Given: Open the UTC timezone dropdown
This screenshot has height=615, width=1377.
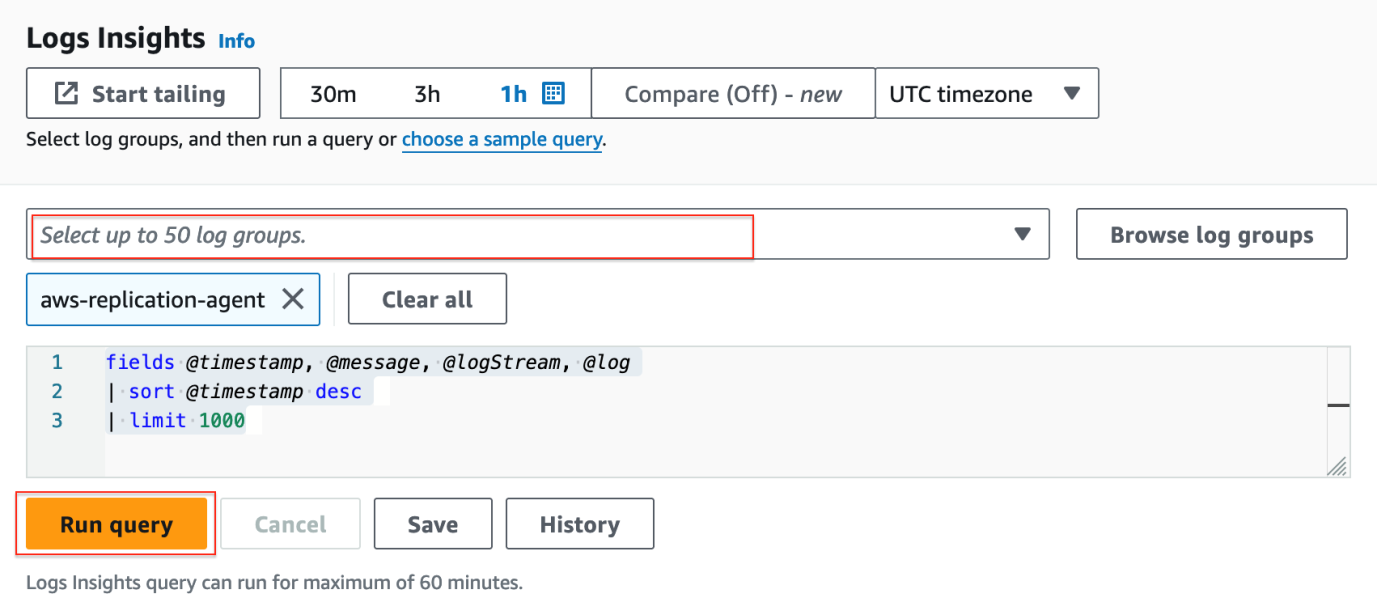Looking at the screenshot, I should tap(987, 93).
